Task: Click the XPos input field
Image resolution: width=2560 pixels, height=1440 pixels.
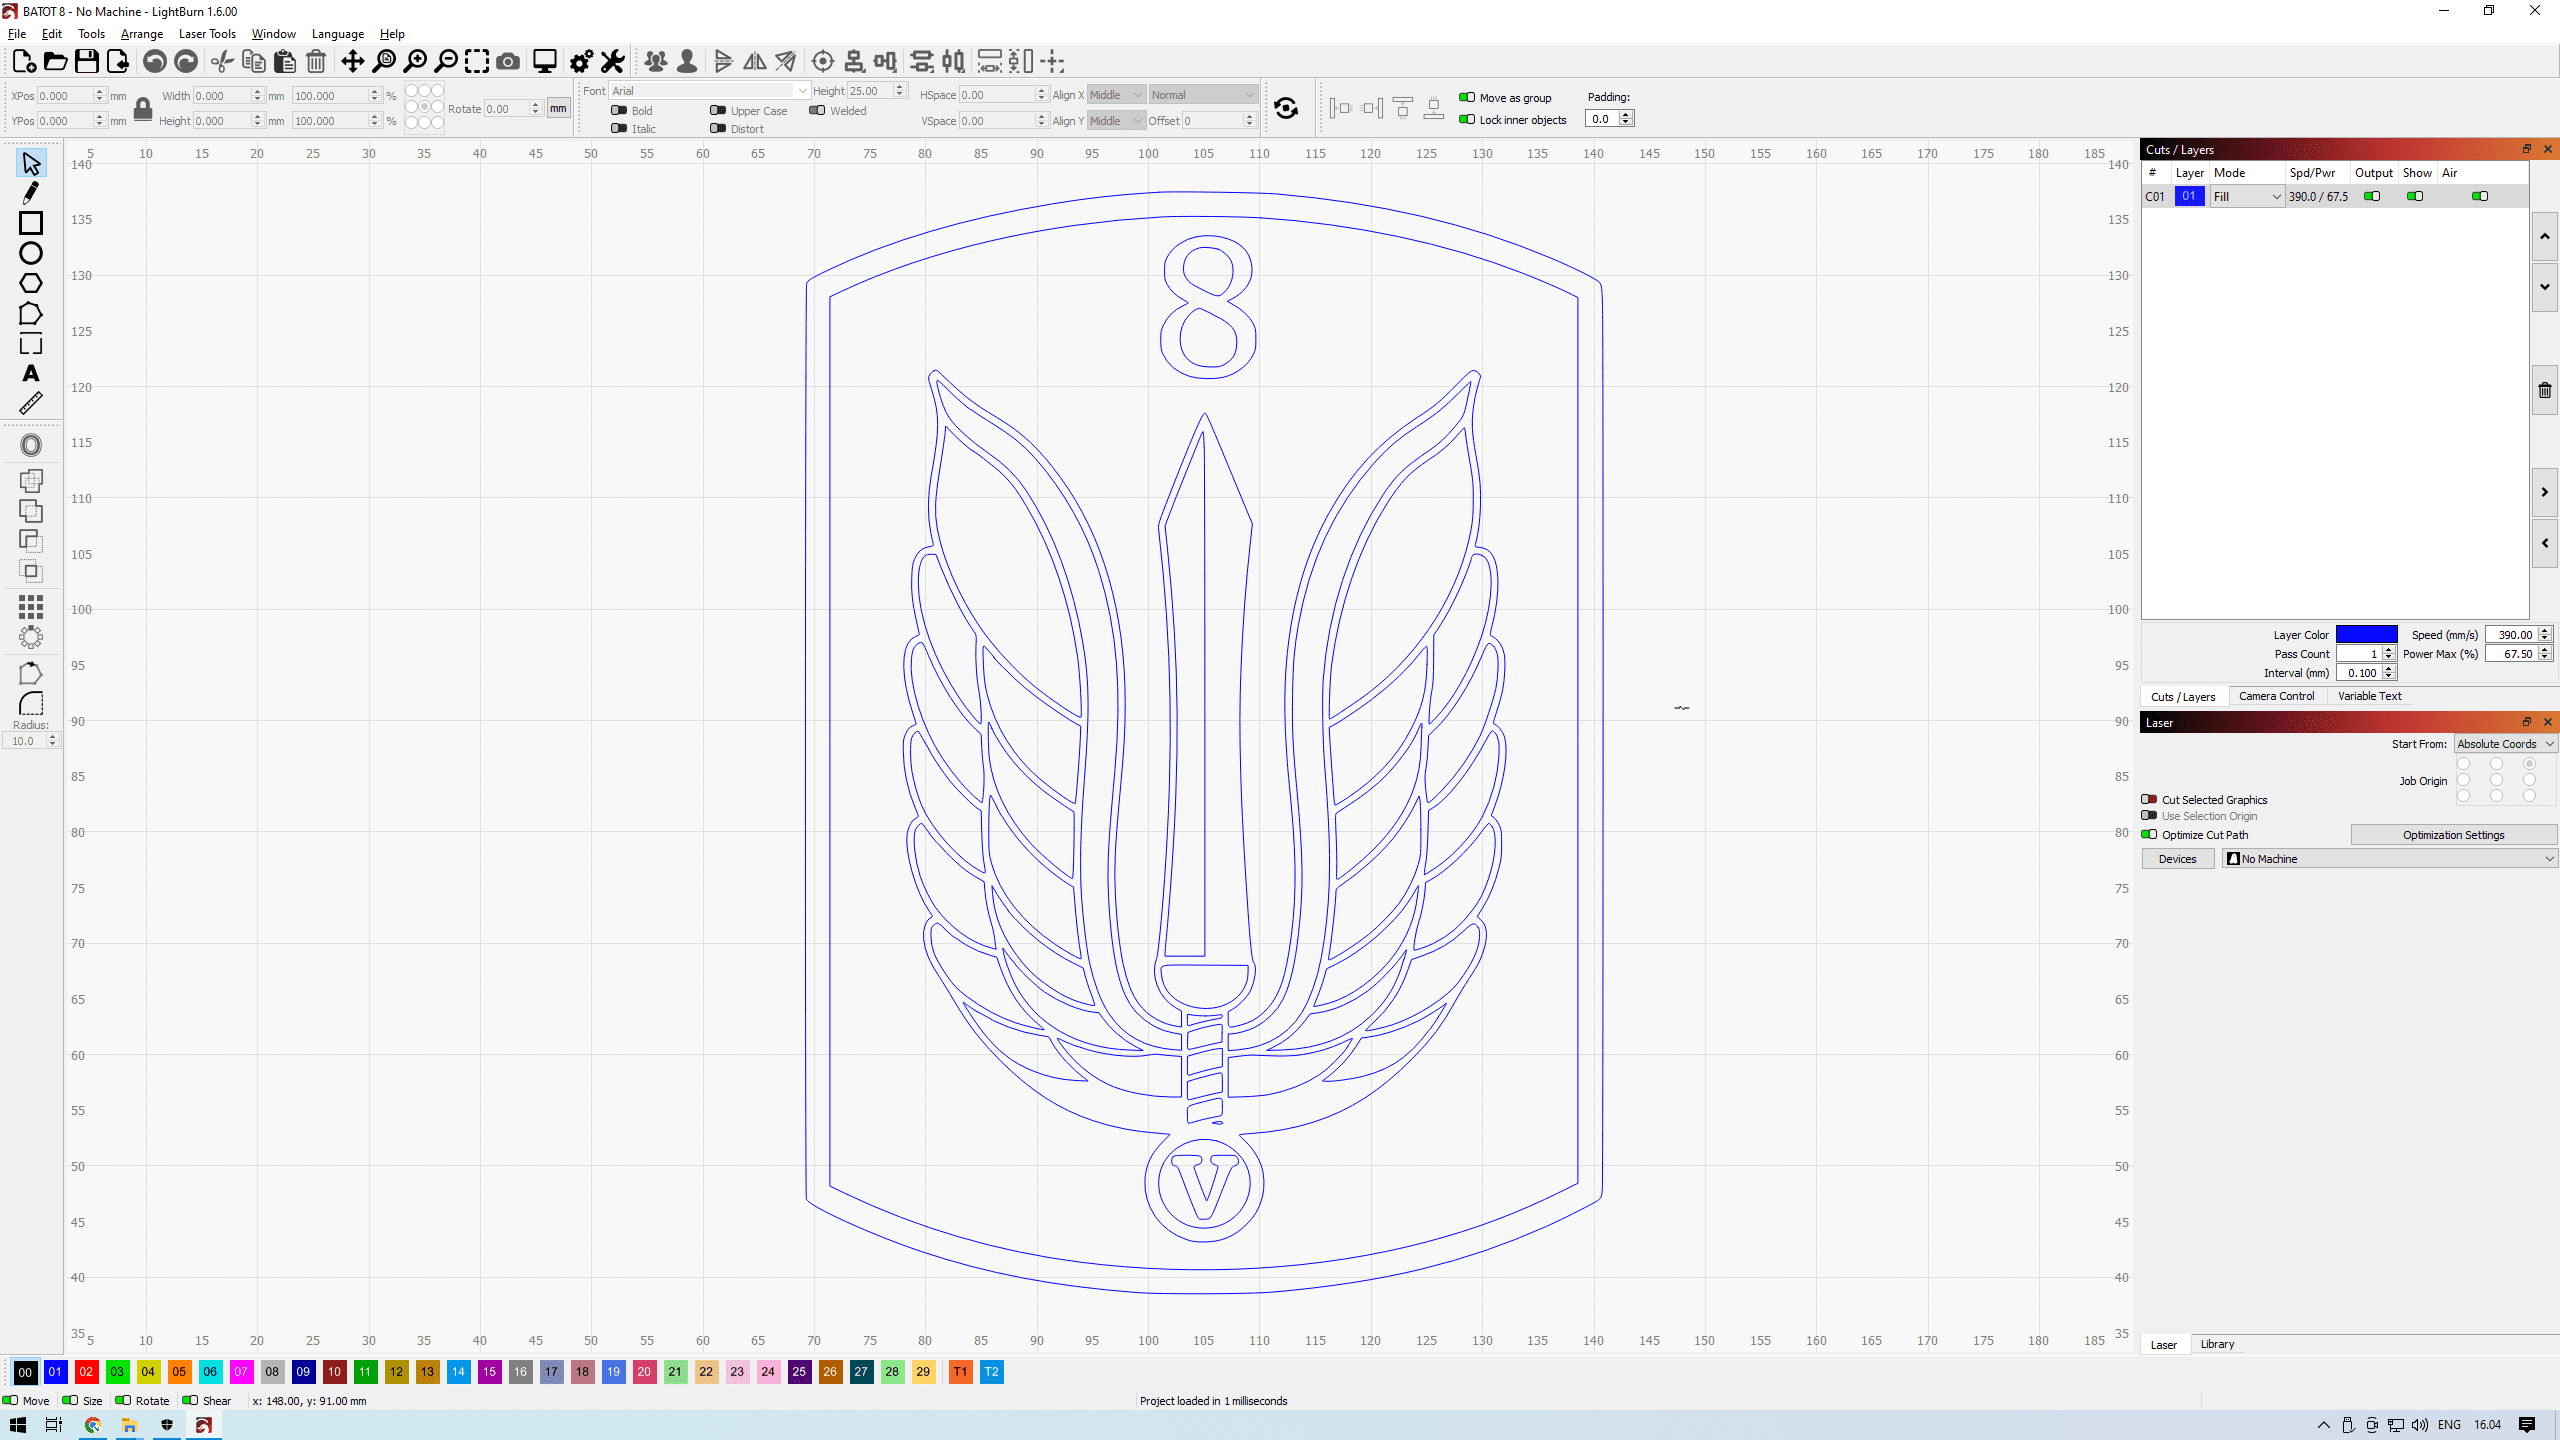Action: [x=70, y=96]
